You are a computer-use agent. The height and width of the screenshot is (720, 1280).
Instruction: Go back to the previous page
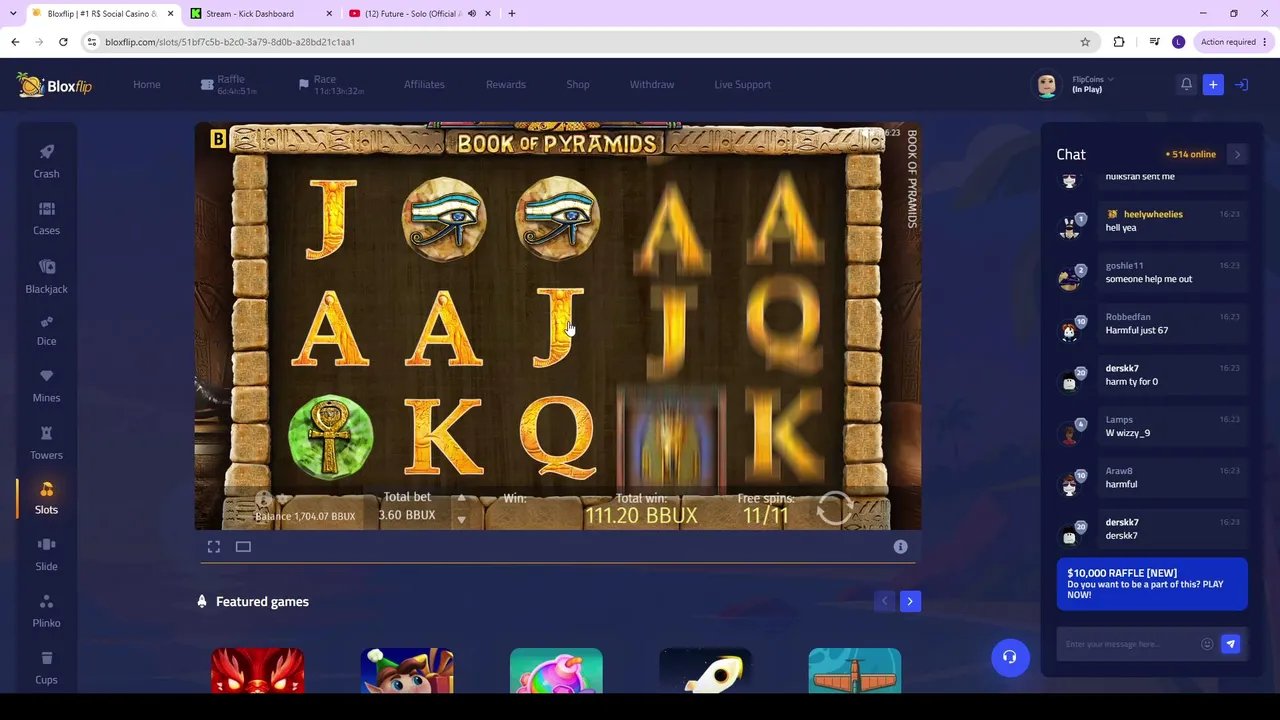[x=15, y=42]
